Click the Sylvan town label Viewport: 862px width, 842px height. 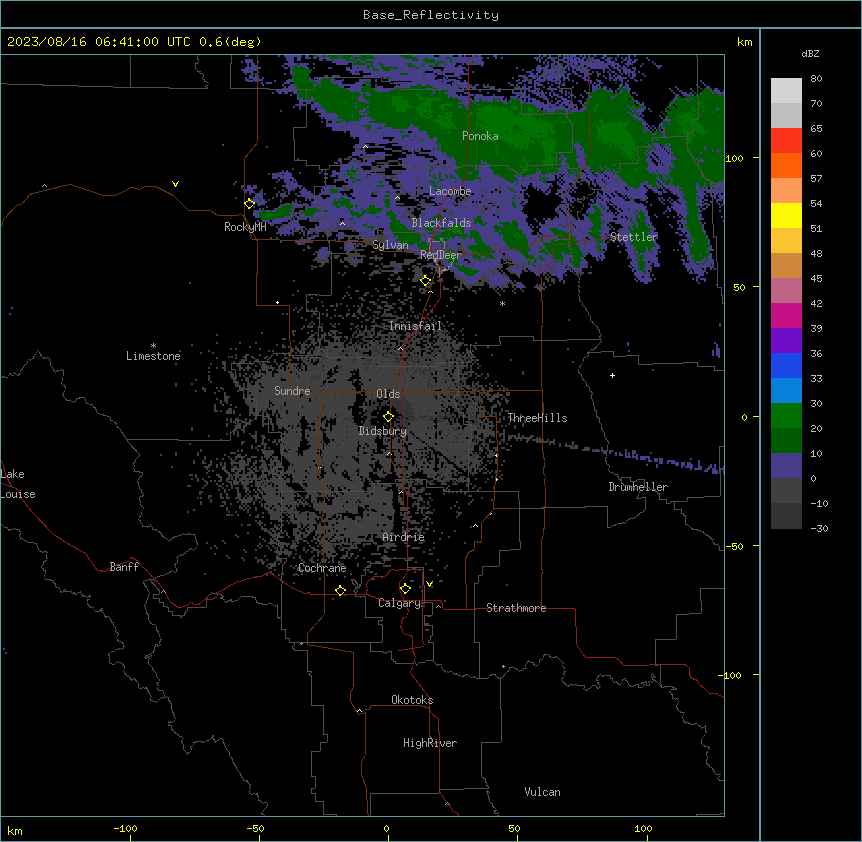tap(390, 245)
